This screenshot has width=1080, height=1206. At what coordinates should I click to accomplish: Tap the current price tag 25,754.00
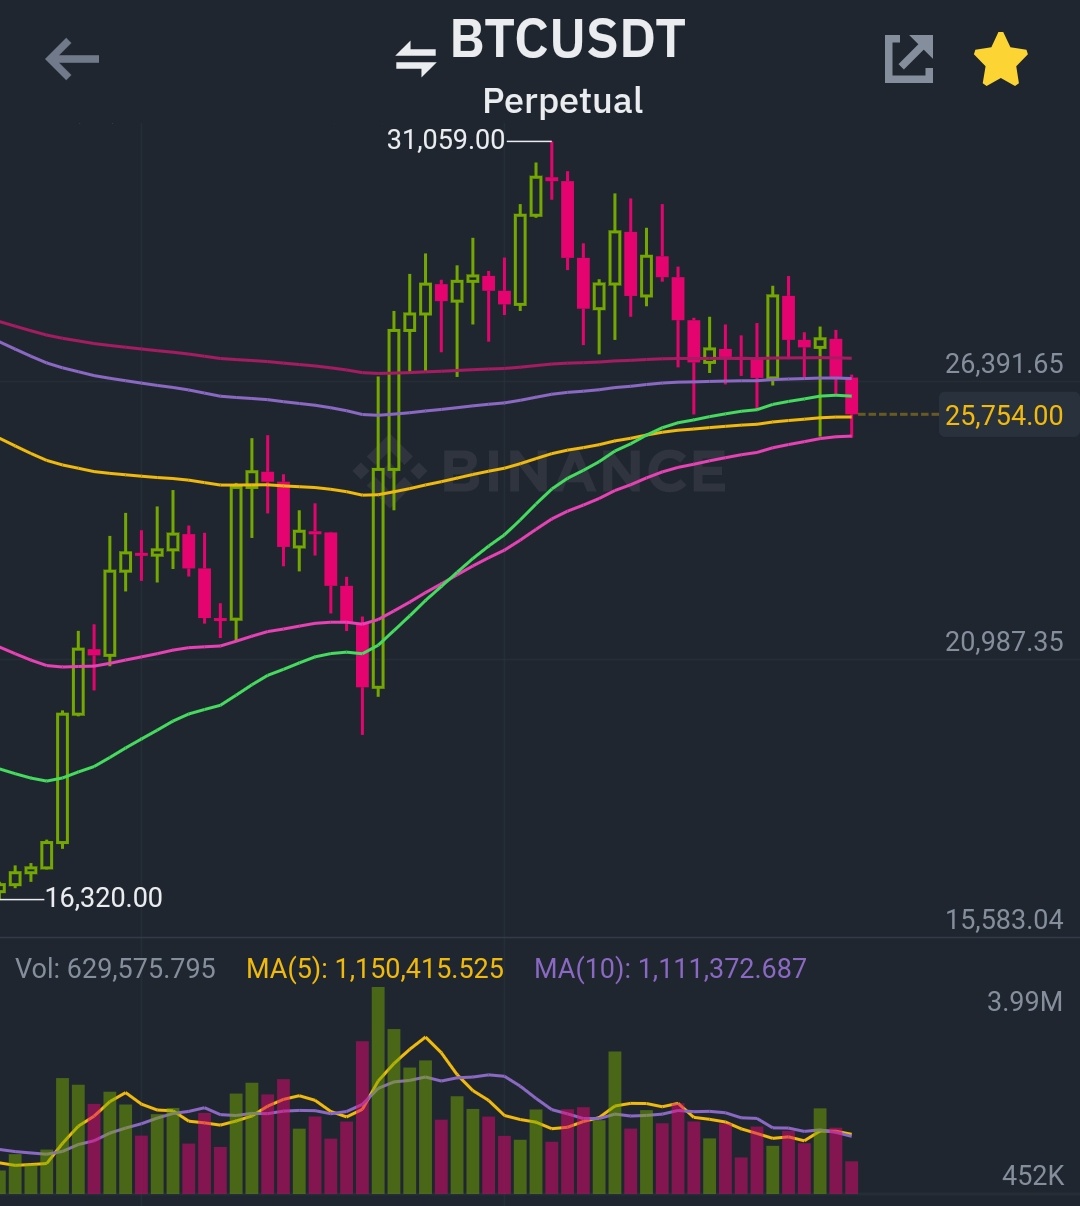point(1004,415)
